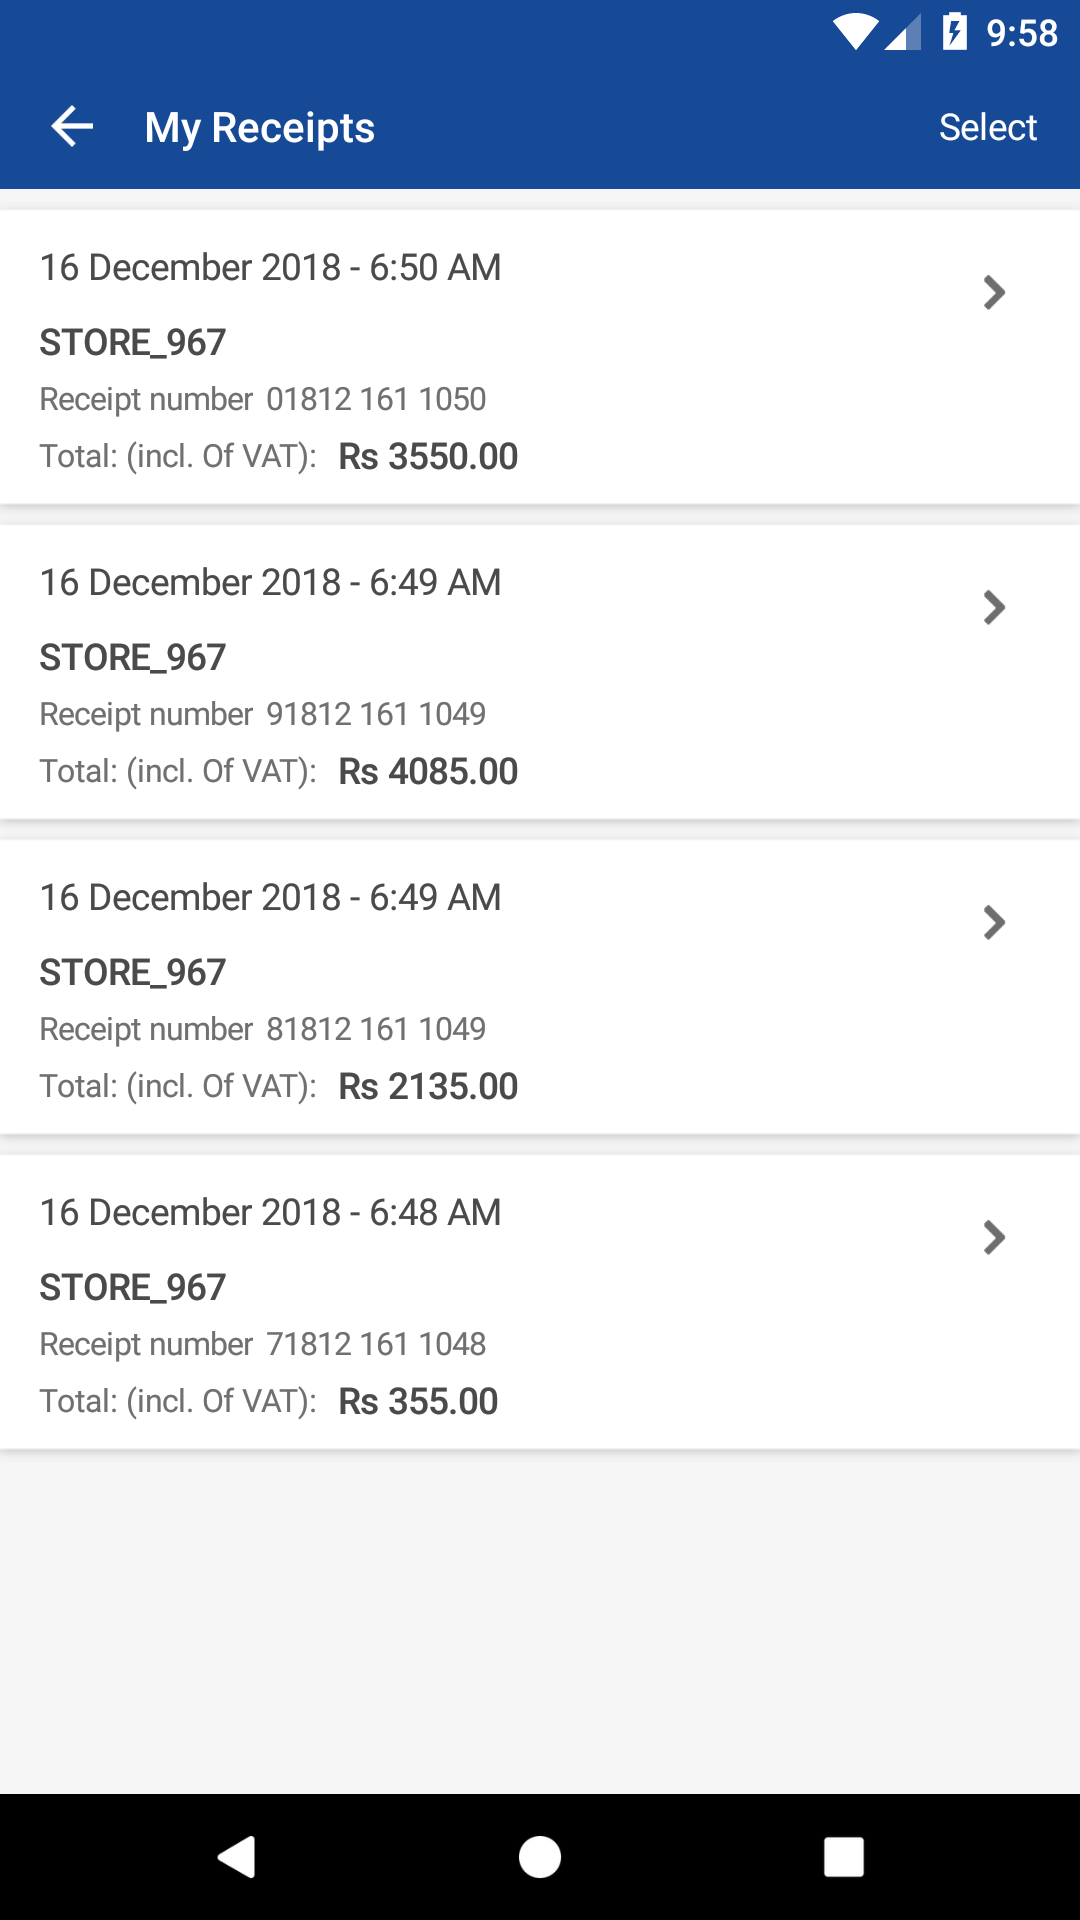Tap the 16 December 2018 - 6:50 AM date

pyautogui.click(x=270, y=268)
